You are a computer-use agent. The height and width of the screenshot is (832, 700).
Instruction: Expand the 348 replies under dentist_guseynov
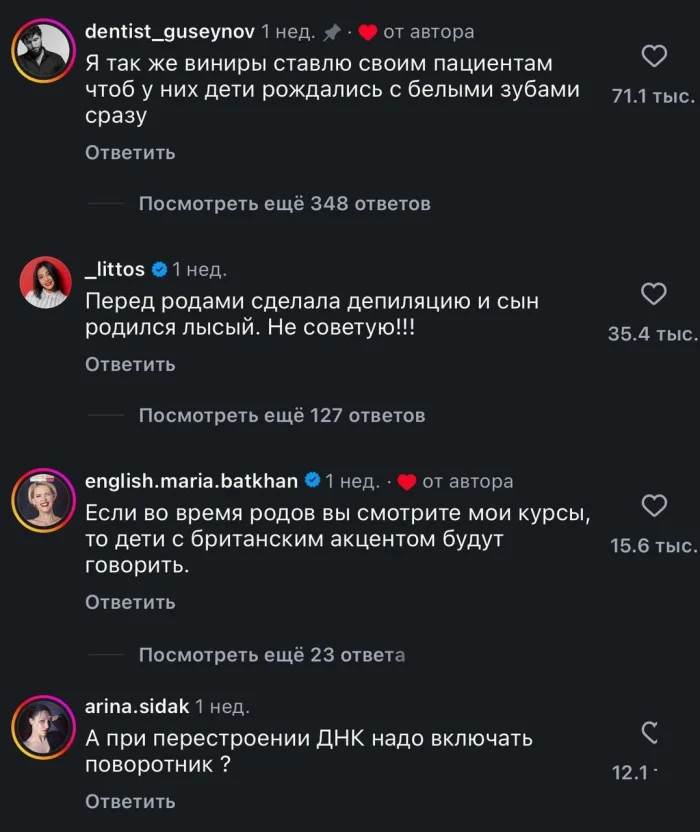(286, 203)
